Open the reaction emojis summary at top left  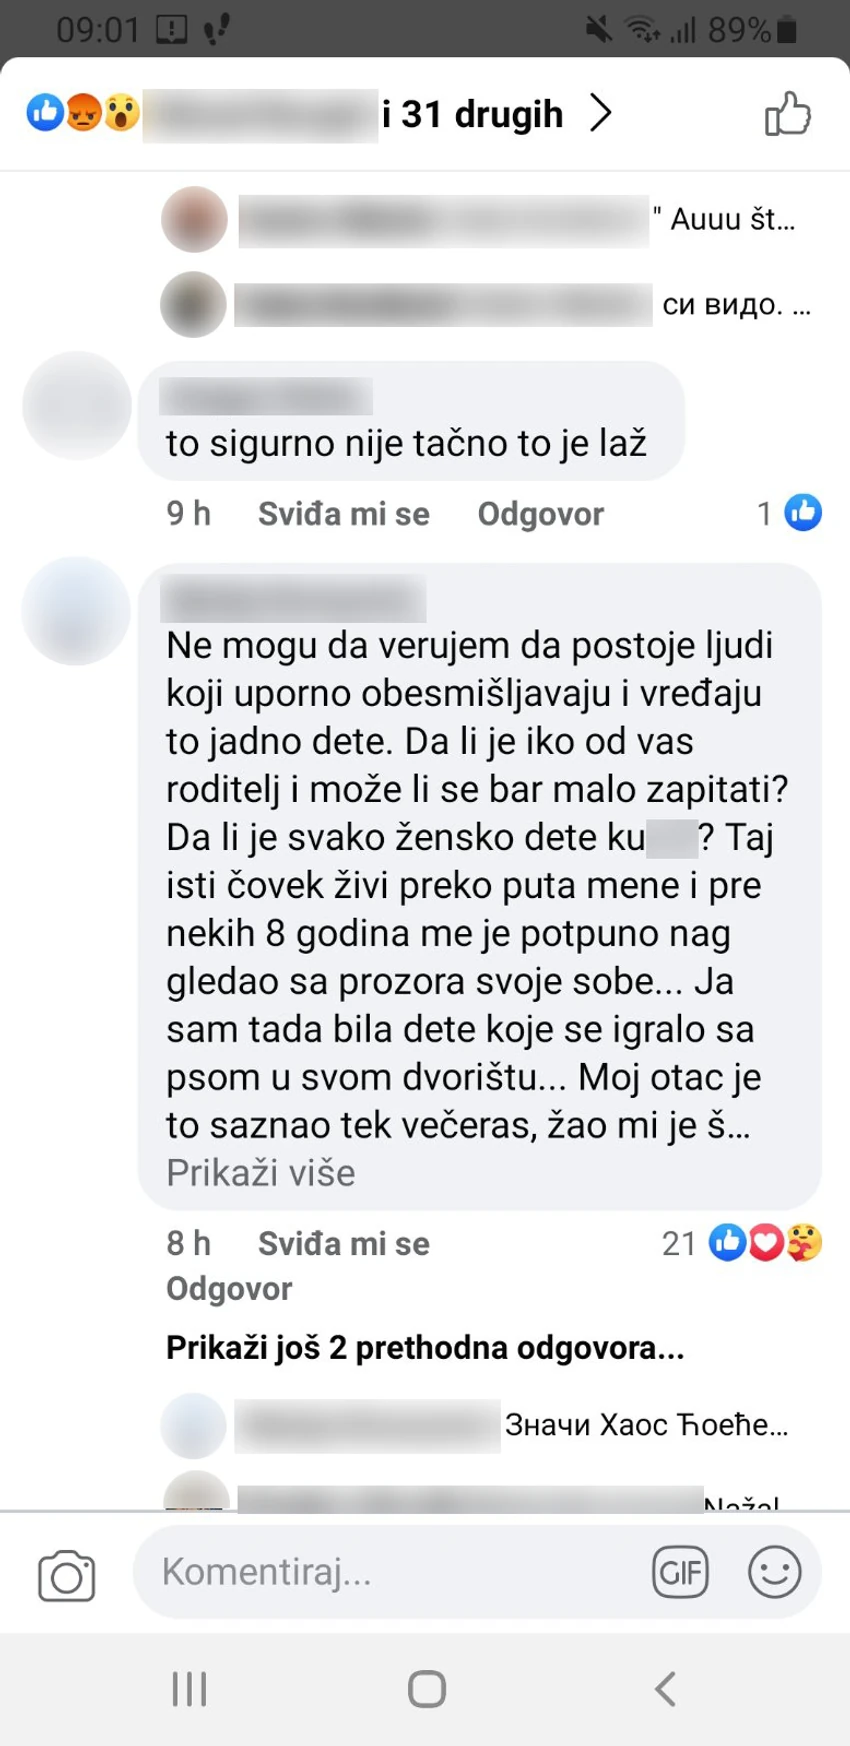83,113
